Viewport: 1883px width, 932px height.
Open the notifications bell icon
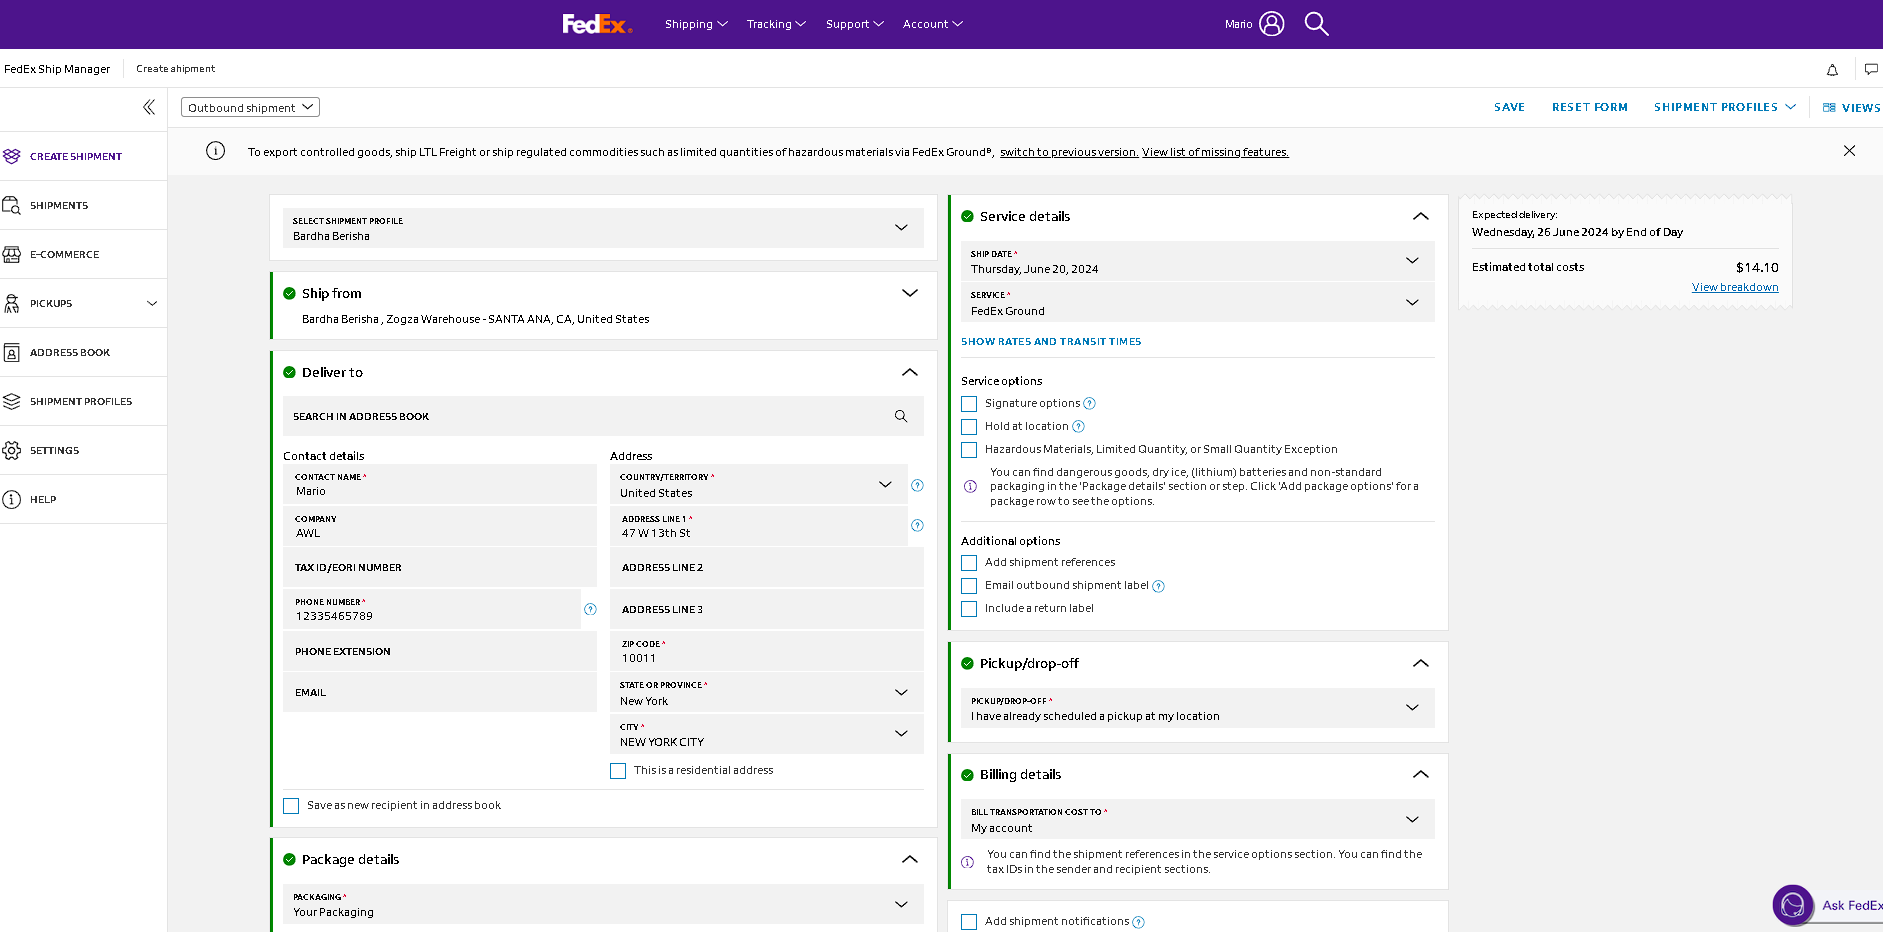click(x=1832, y=70)
